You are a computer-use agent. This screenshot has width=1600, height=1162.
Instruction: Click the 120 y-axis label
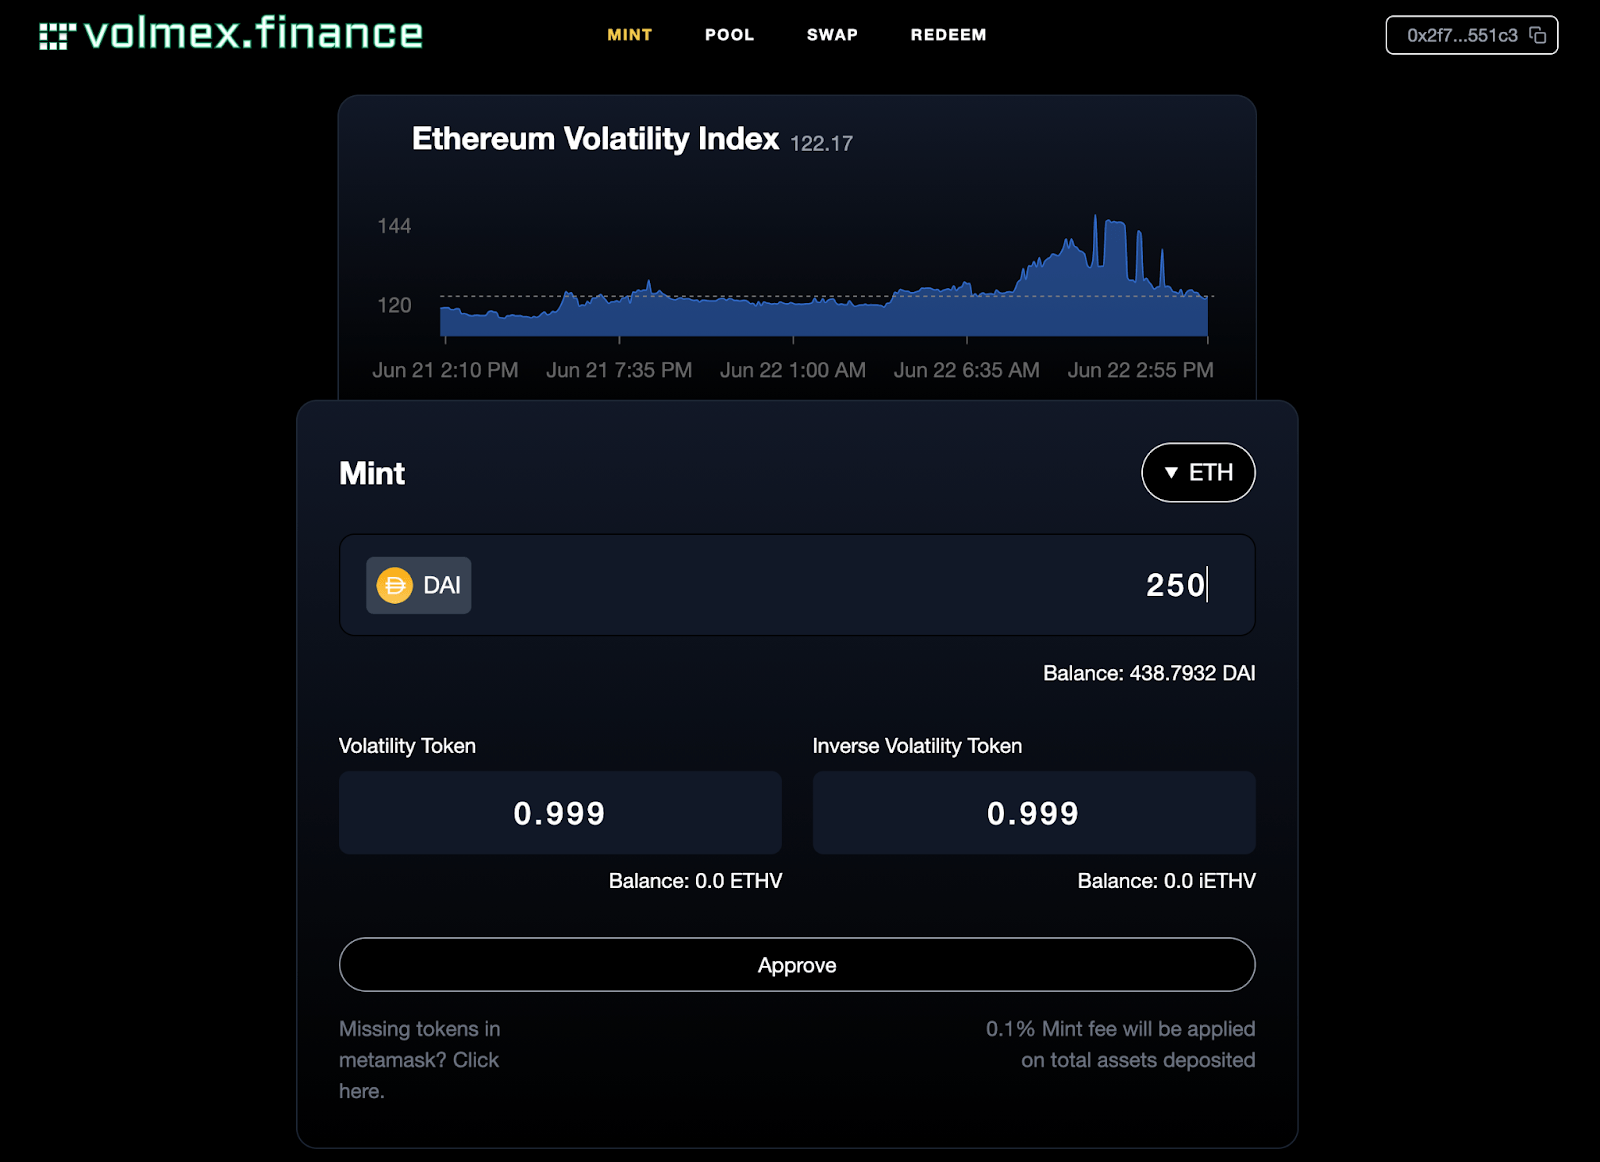point(394,305)
